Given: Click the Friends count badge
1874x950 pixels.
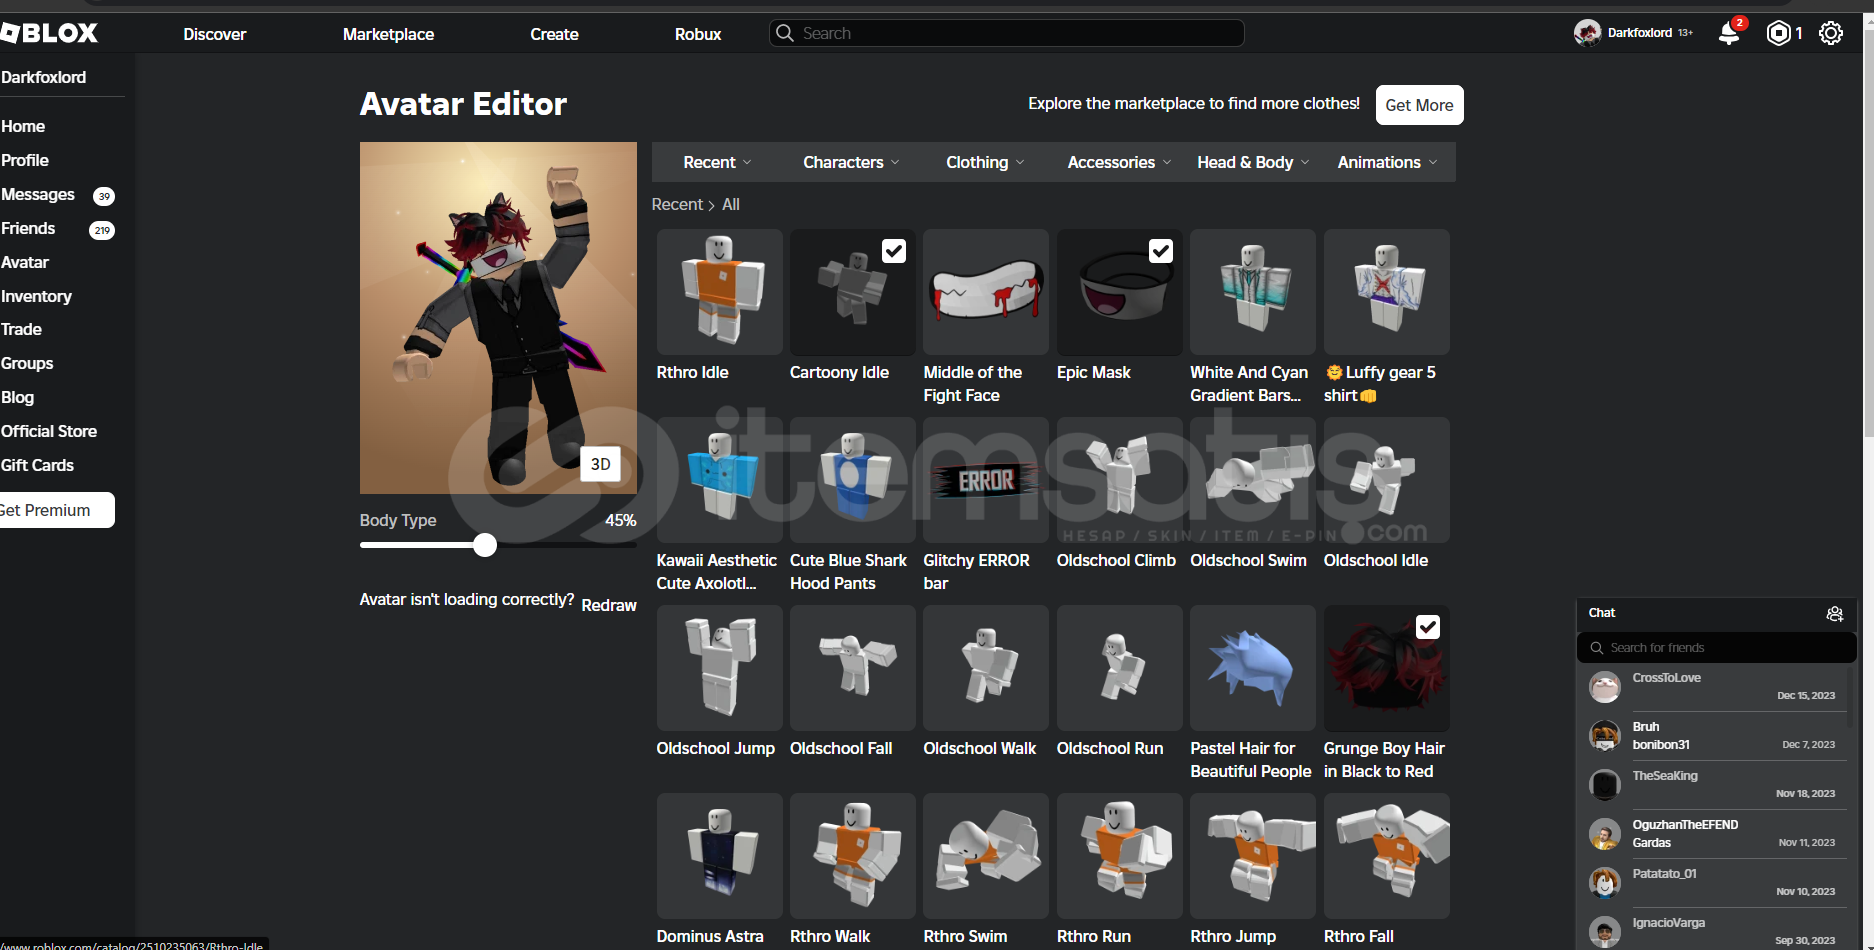Looking at the screenshot, I should (x=102, y=230).
